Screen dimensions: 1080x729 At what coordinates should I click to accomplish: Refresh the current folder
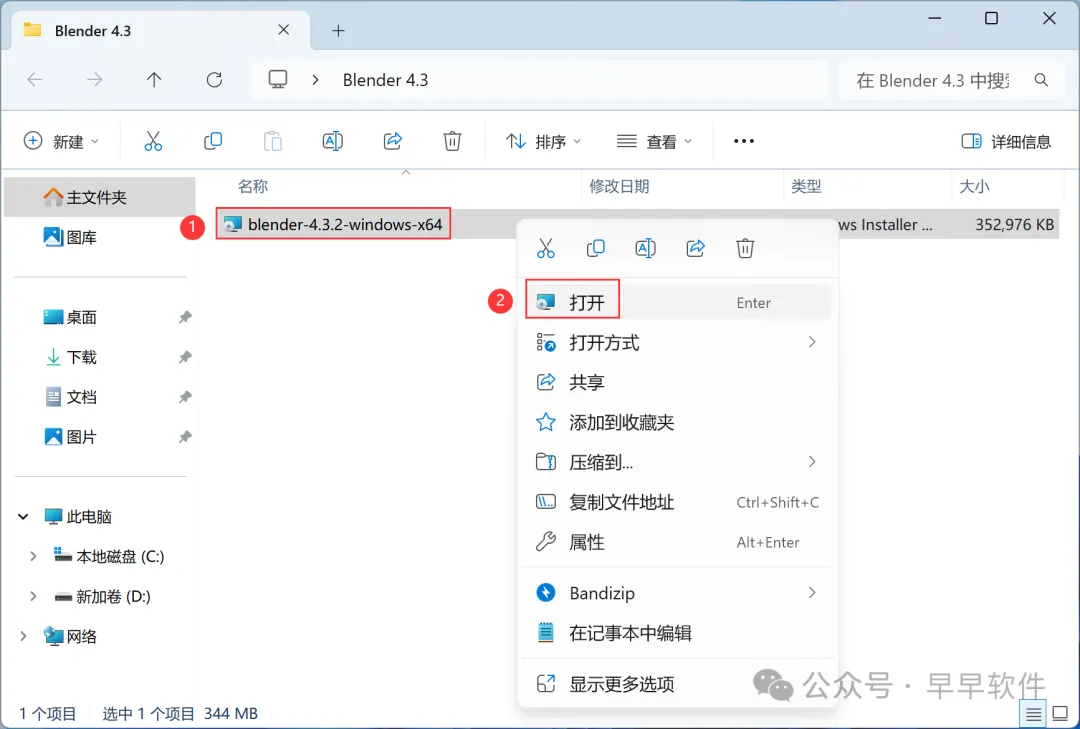214,80
